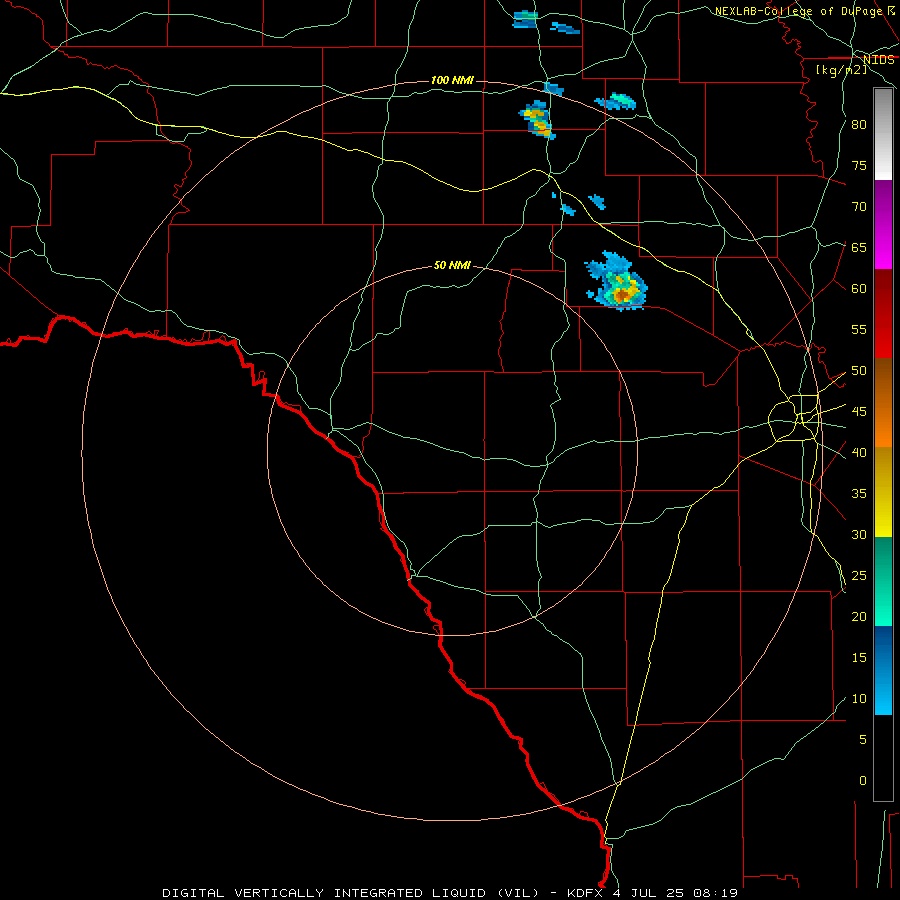Click legend value 20
The image size is (900, 900).
point(859,616)
